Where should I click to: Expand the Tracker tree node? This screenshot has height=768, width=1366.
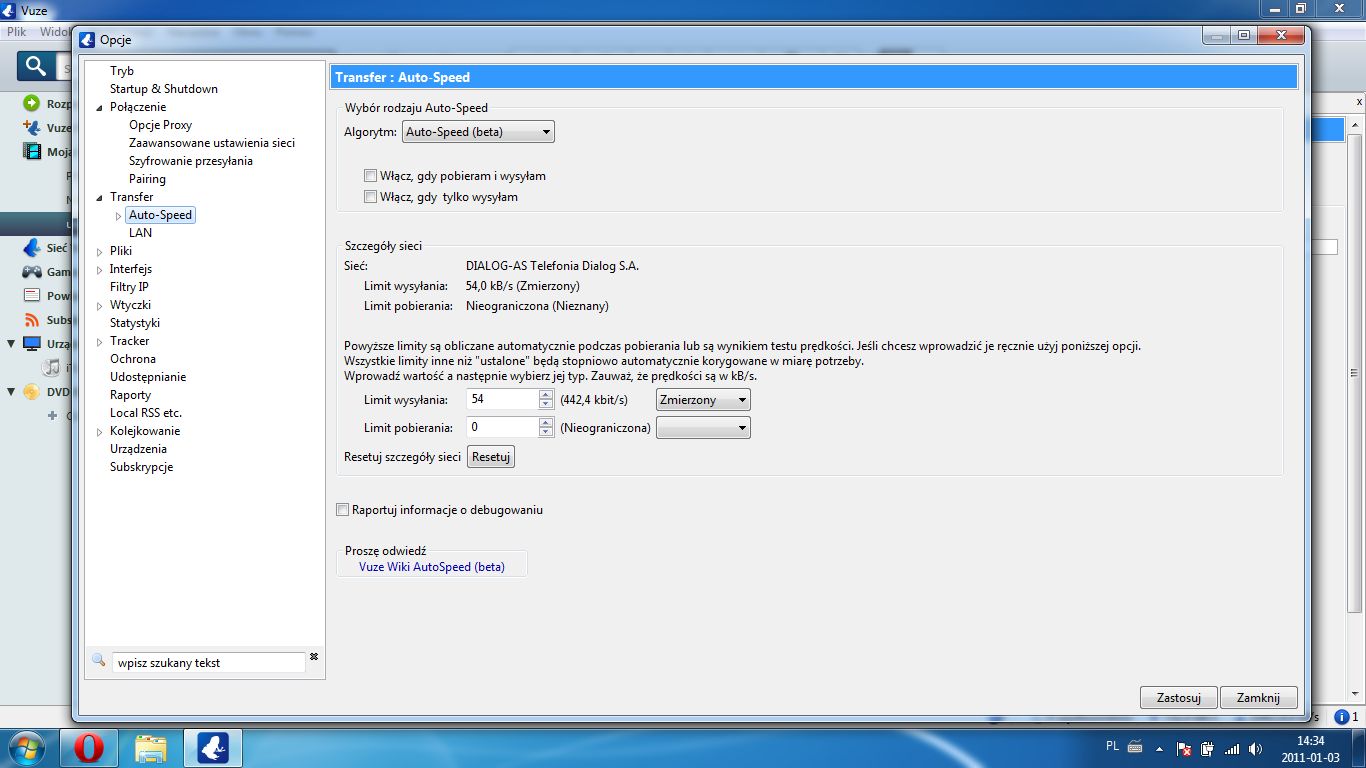99,341
